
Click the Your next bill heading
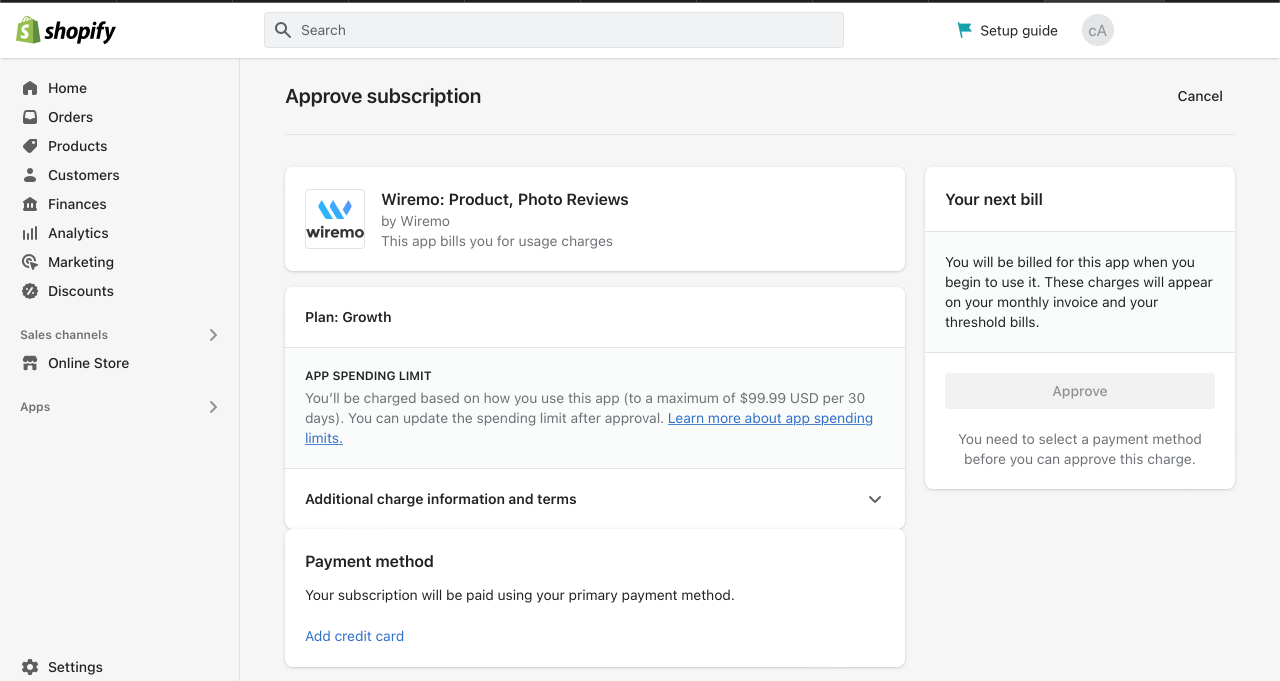[x=994, y=199]
